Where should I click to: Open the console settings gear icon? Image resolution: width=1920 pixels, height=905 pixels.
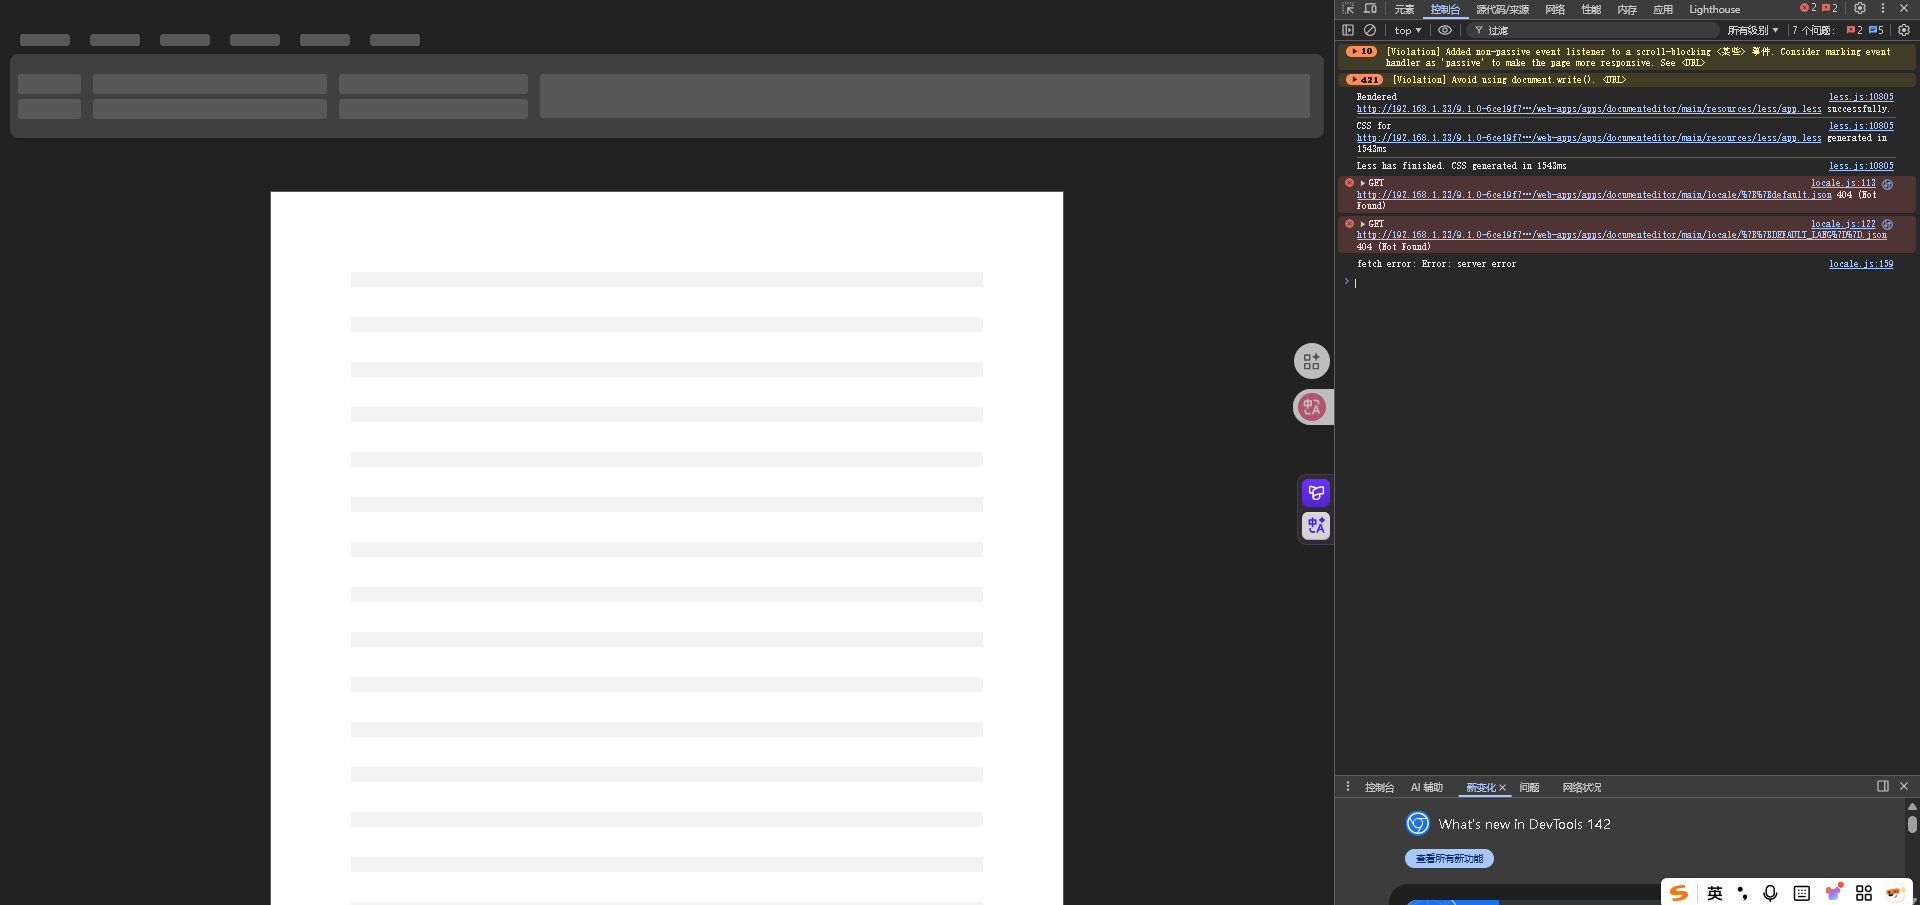[1904, 31]
